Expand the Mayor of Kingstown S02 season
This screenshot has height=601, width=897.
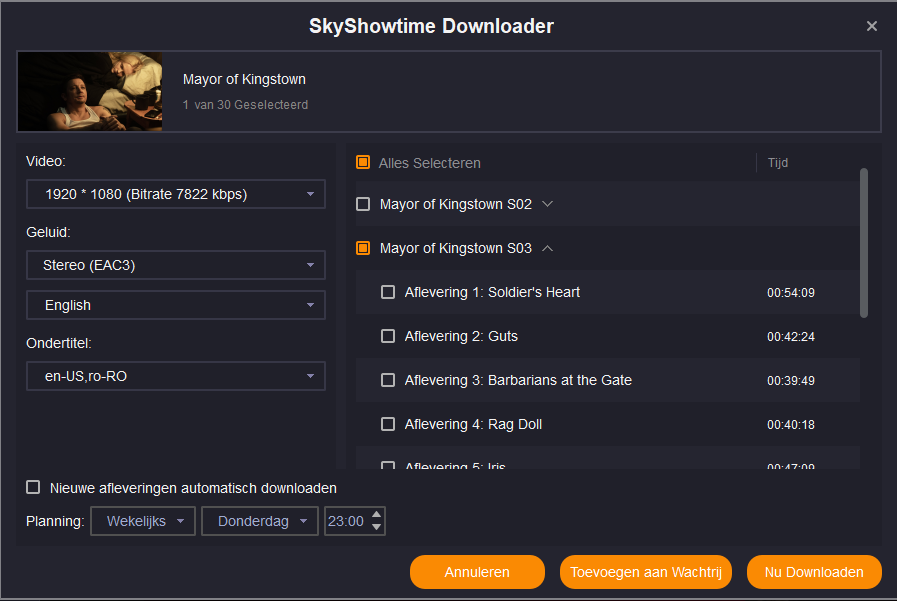pos(547,204)
